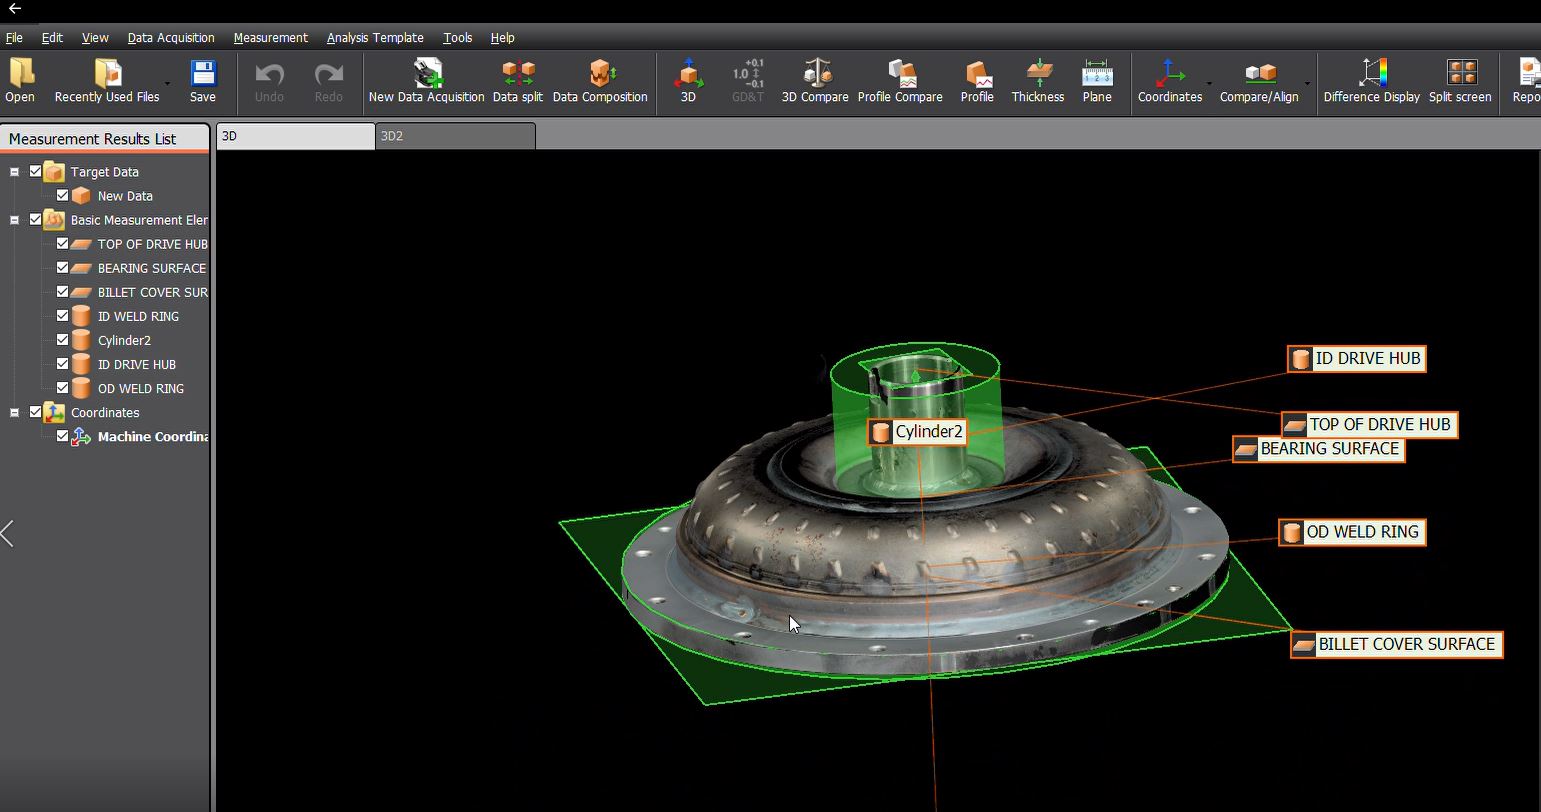1541x812 pixels.
Task: Click the Measurement Results List panel header
Action: (104, 138)
